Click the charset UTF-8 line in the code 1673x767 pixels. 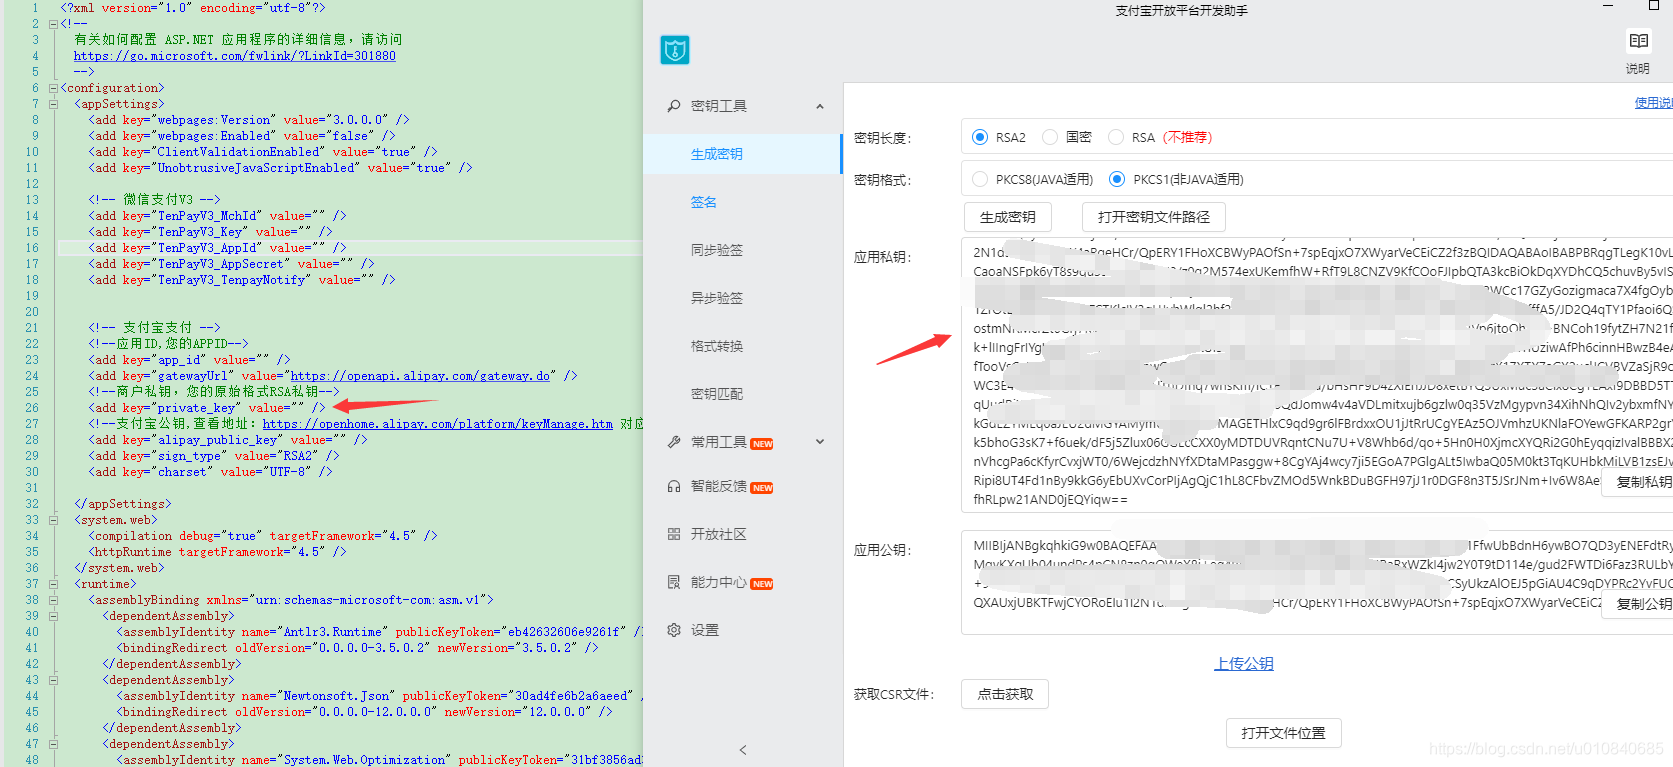tap(210, 472)
